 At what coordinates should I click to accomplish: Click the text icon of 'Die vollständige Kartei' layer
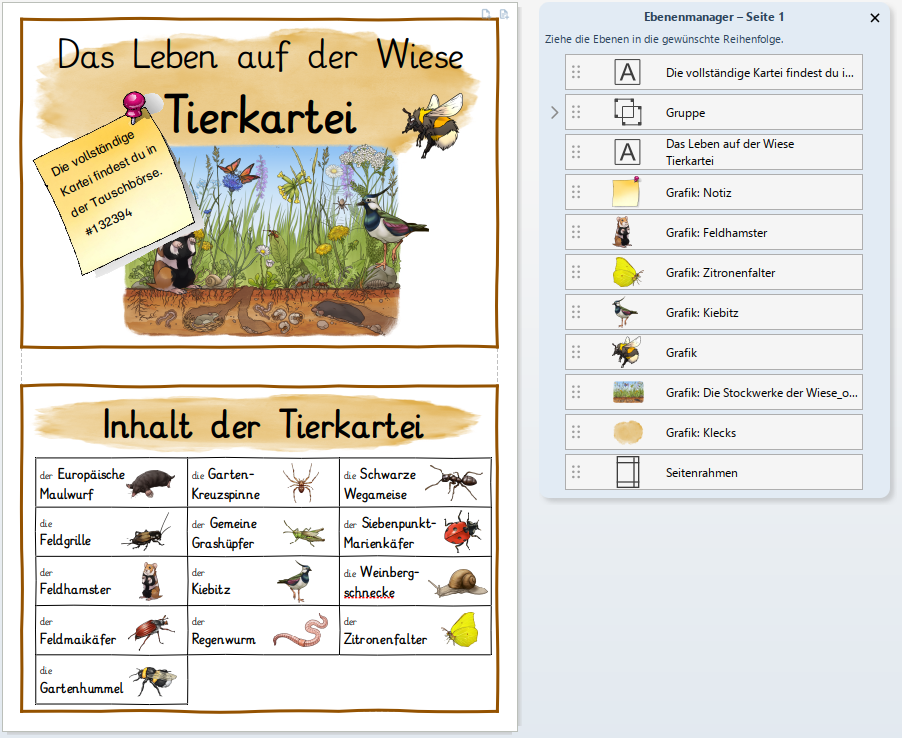click(x=627, y=73)
